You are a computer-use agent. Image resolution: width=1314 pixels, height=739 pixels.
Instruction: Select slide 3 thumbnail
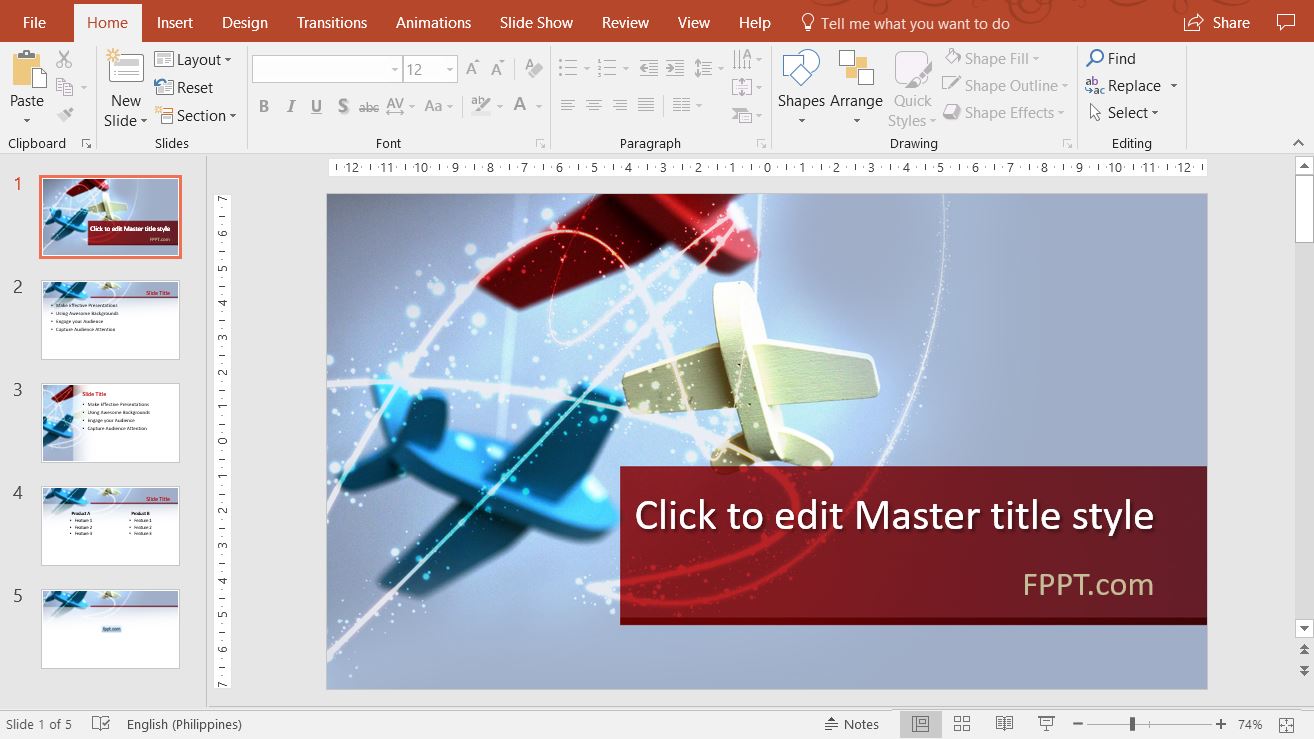[110, 422]
